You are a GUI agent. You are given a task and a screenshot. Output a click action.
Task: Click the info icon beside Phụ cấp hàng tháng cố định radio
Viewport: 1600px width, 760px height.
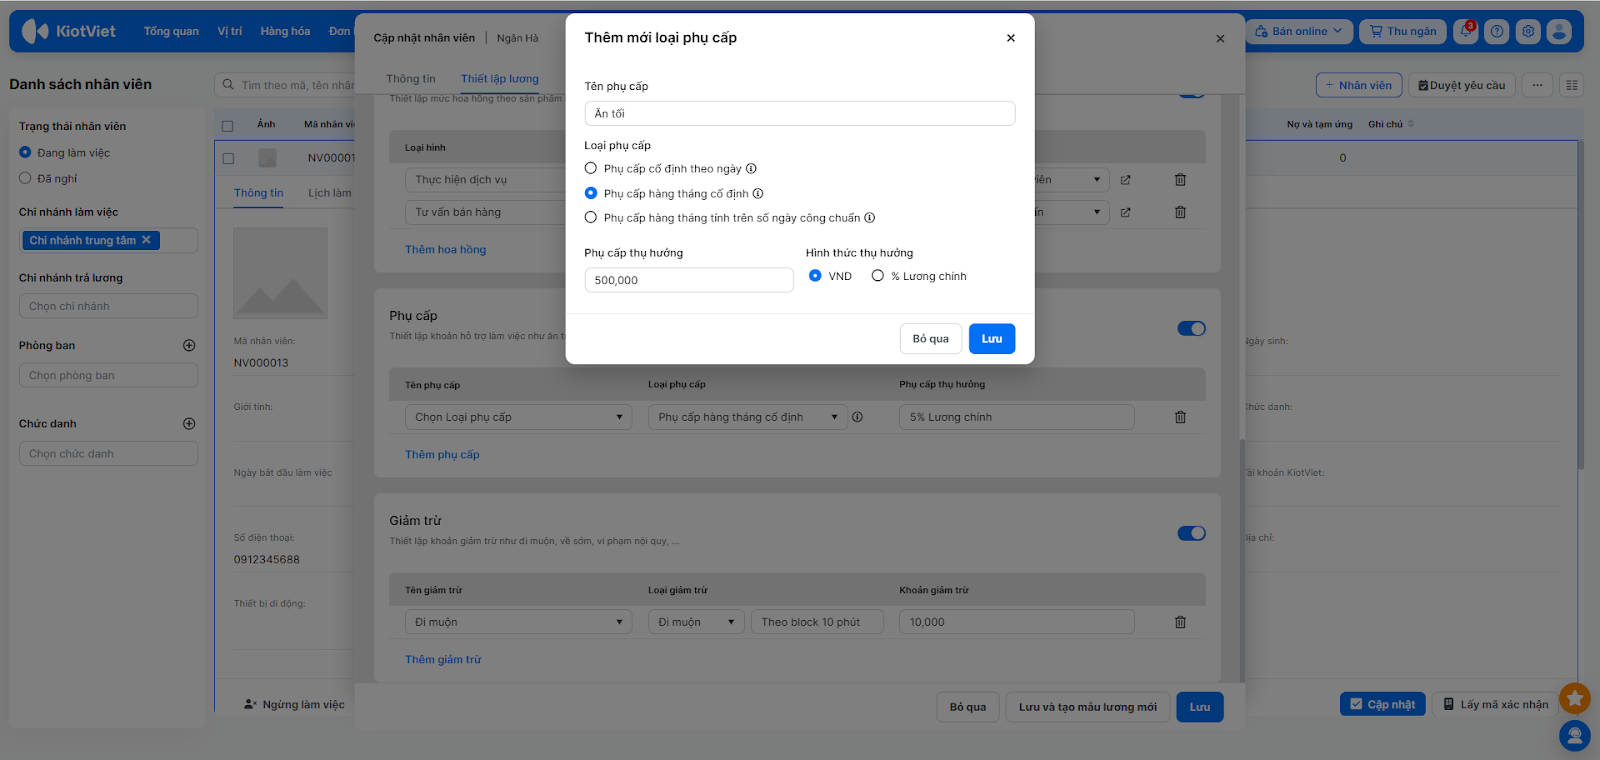point(758,194)
